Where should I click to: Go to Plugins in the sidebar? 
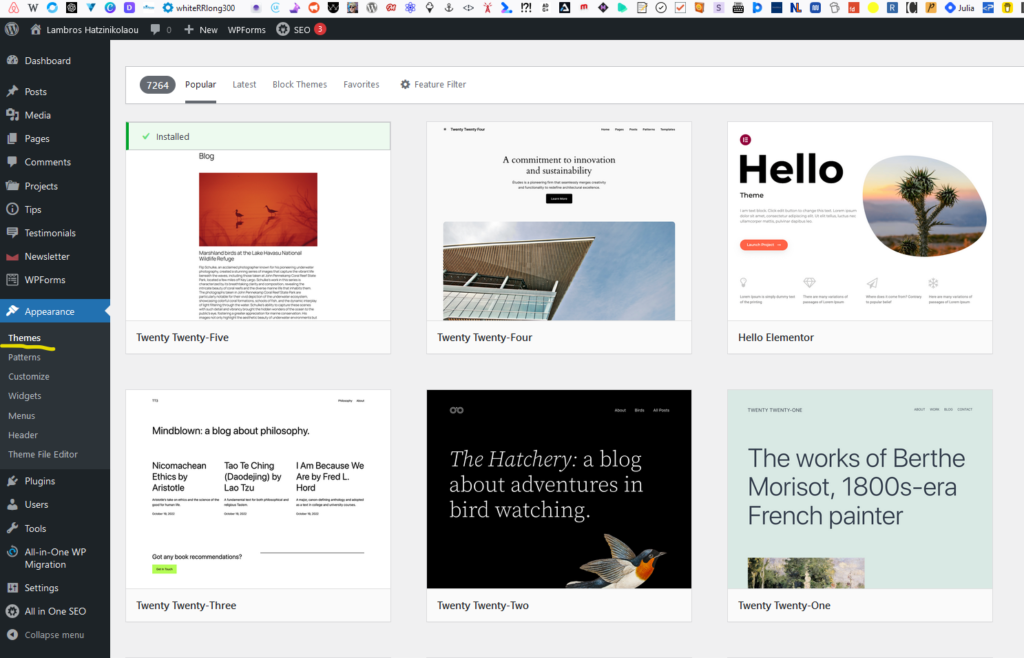40,481
